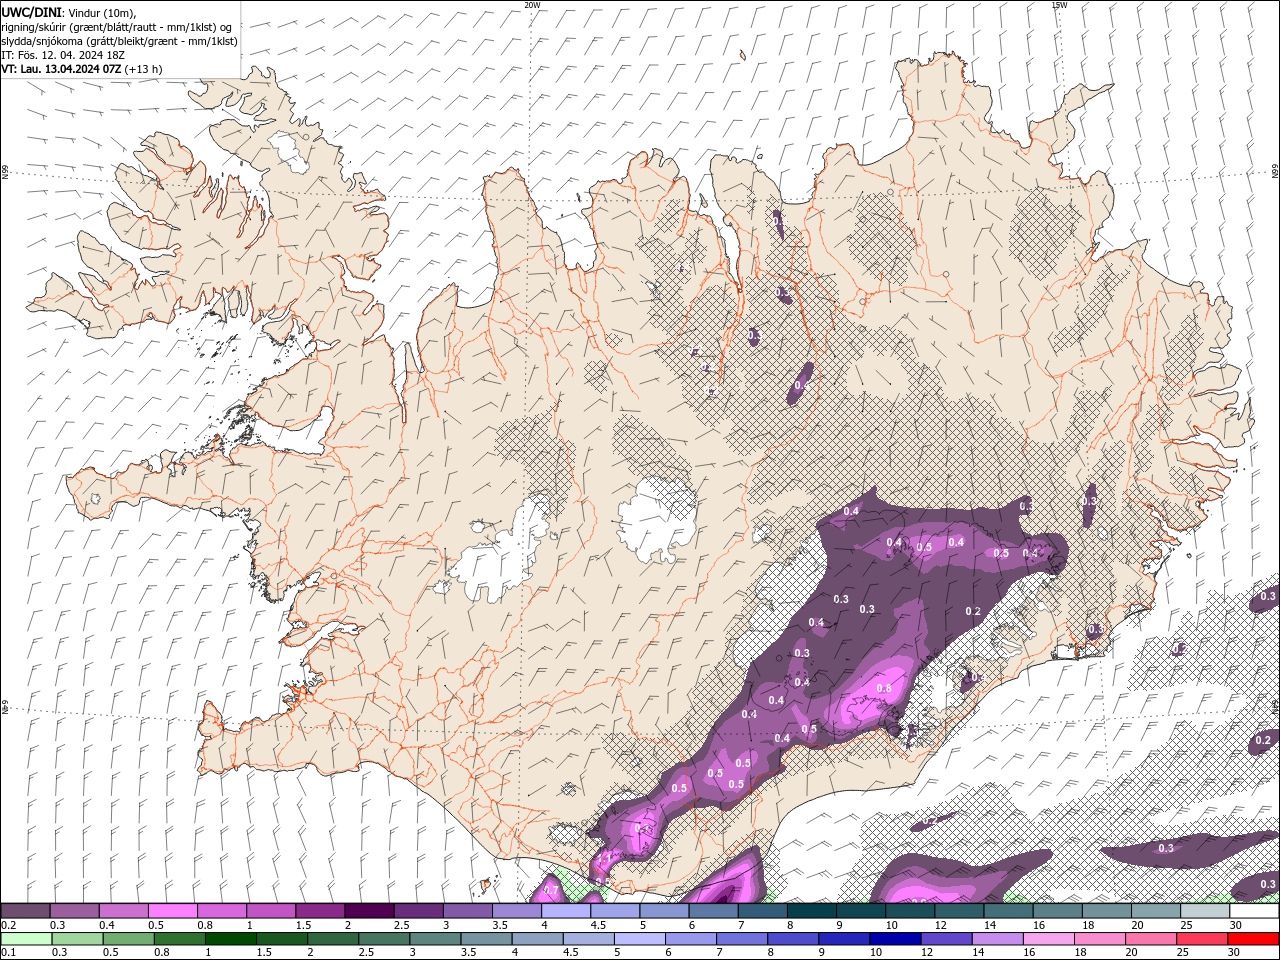The width and height of the screenshot is (1280, 960).
Task: Click the 3 swatch in upper snow legend
Action: pos(466,911)
